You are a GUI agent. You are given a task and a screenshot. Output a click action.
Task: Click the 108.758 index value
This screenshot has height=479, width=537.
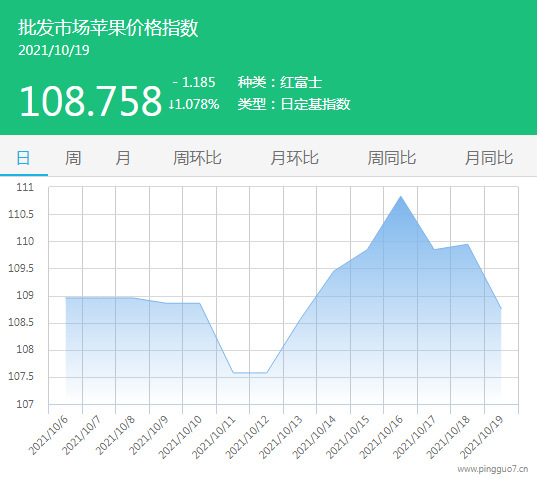point(90,101)
